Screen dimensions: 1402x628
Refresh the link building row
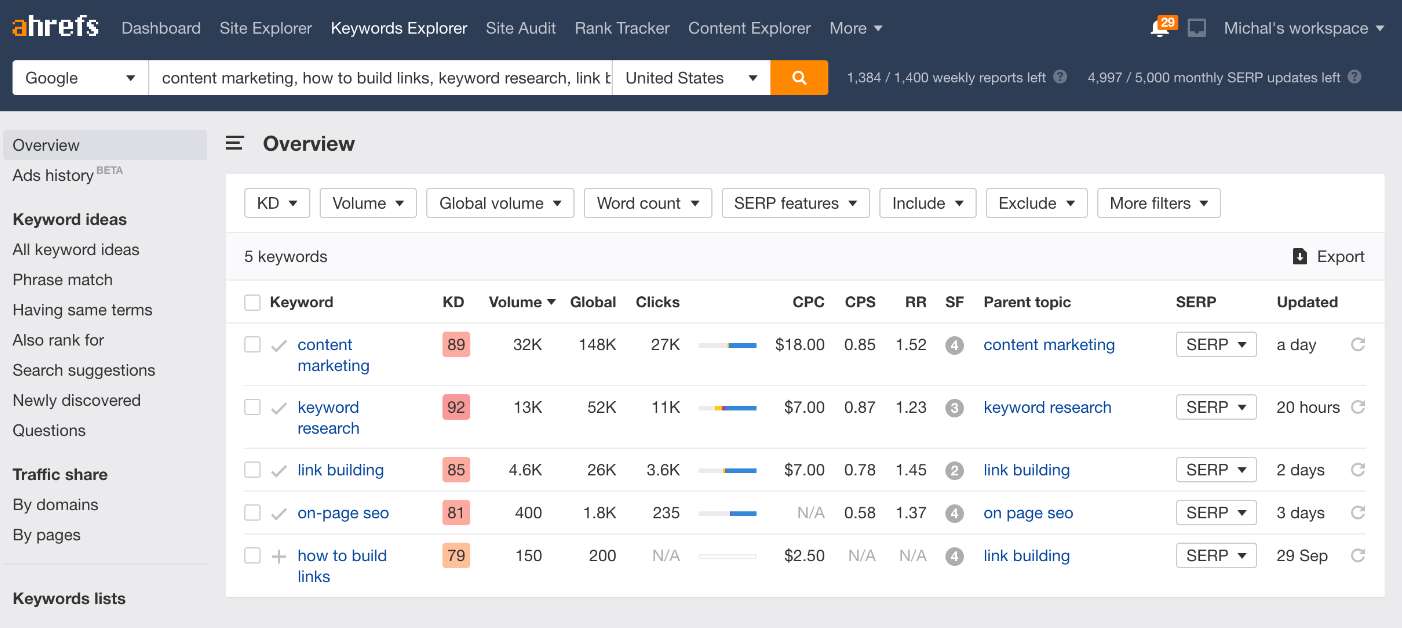click(1358, 470)
